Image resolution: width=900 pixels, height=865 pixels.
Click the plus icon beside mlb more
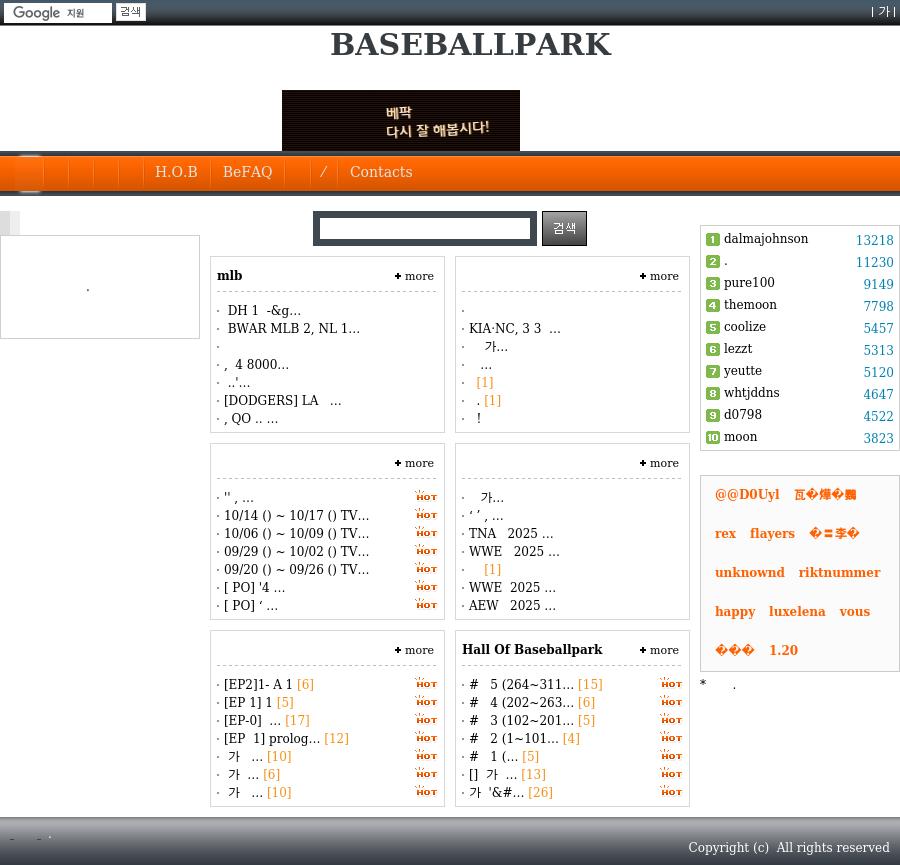tap(398, 276)
